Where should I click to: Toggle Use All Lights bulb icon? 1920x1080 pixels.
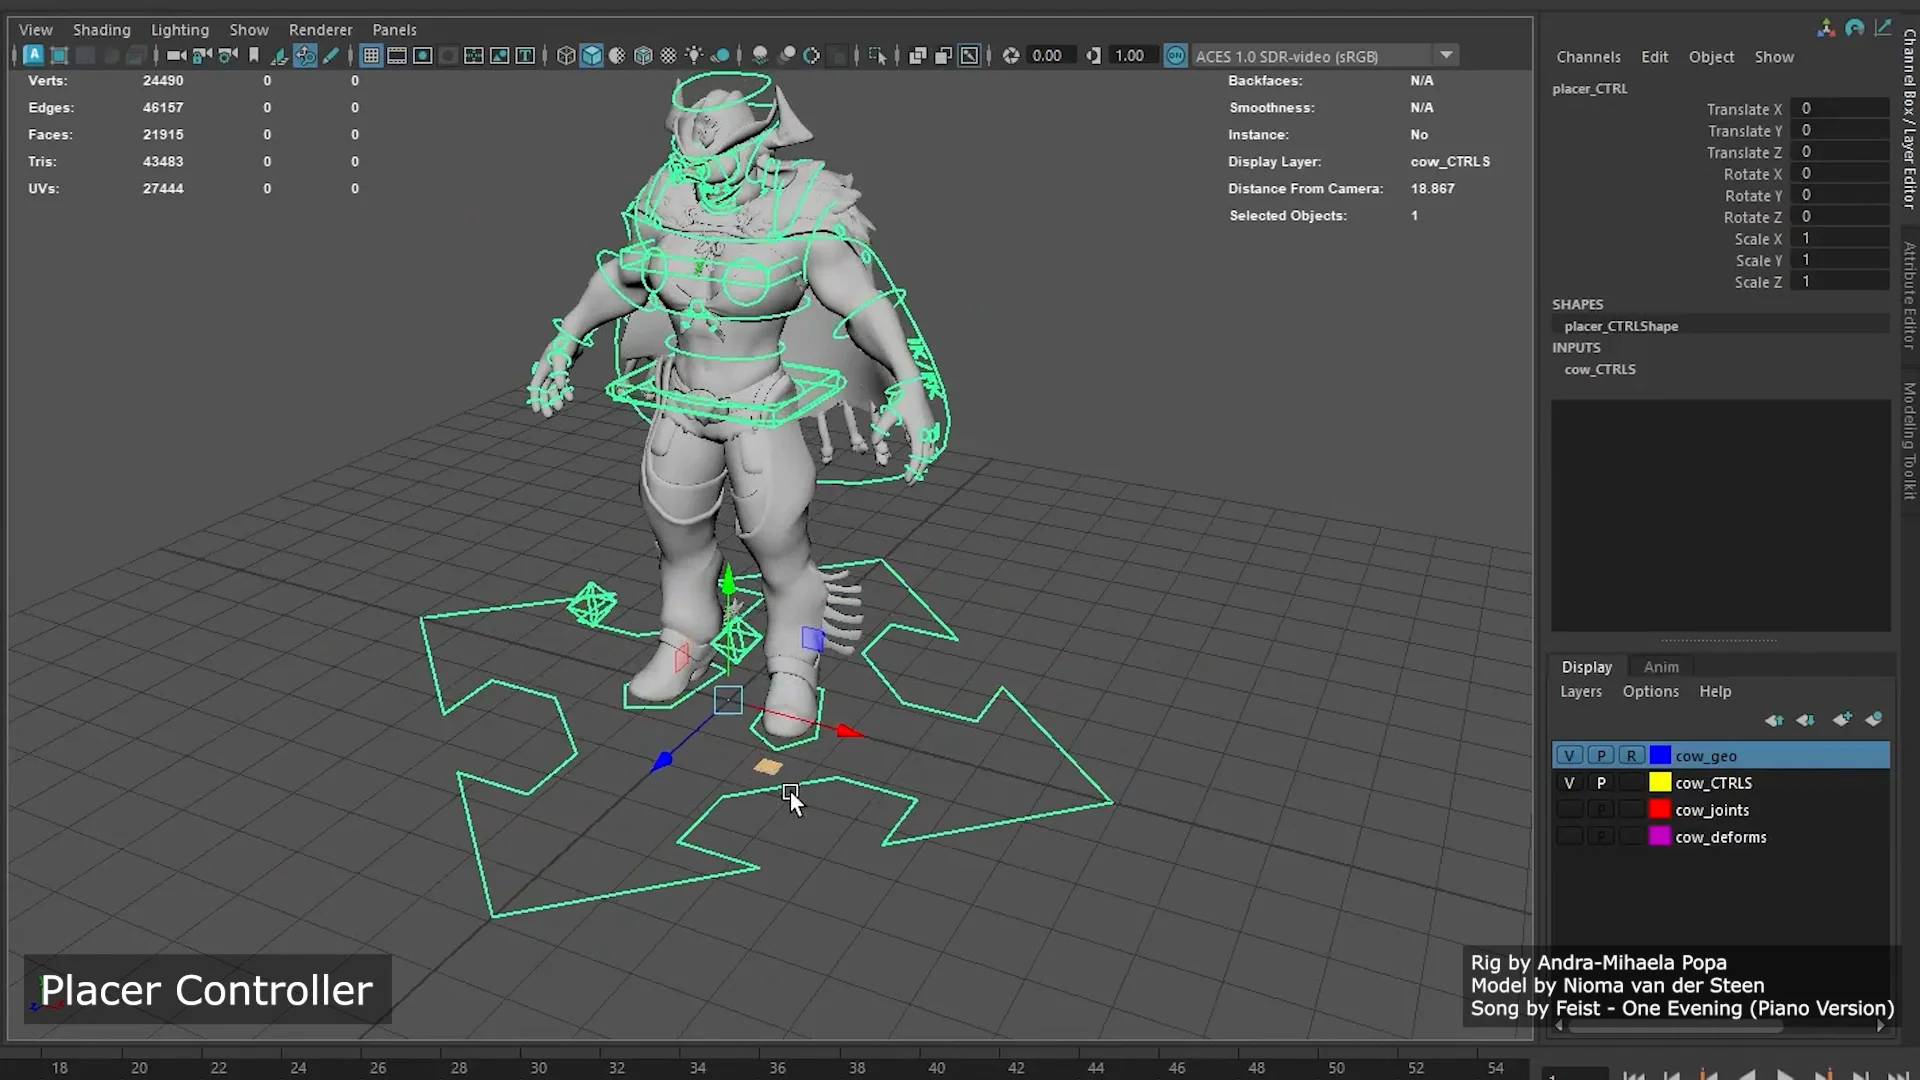[x=694, y=56]
